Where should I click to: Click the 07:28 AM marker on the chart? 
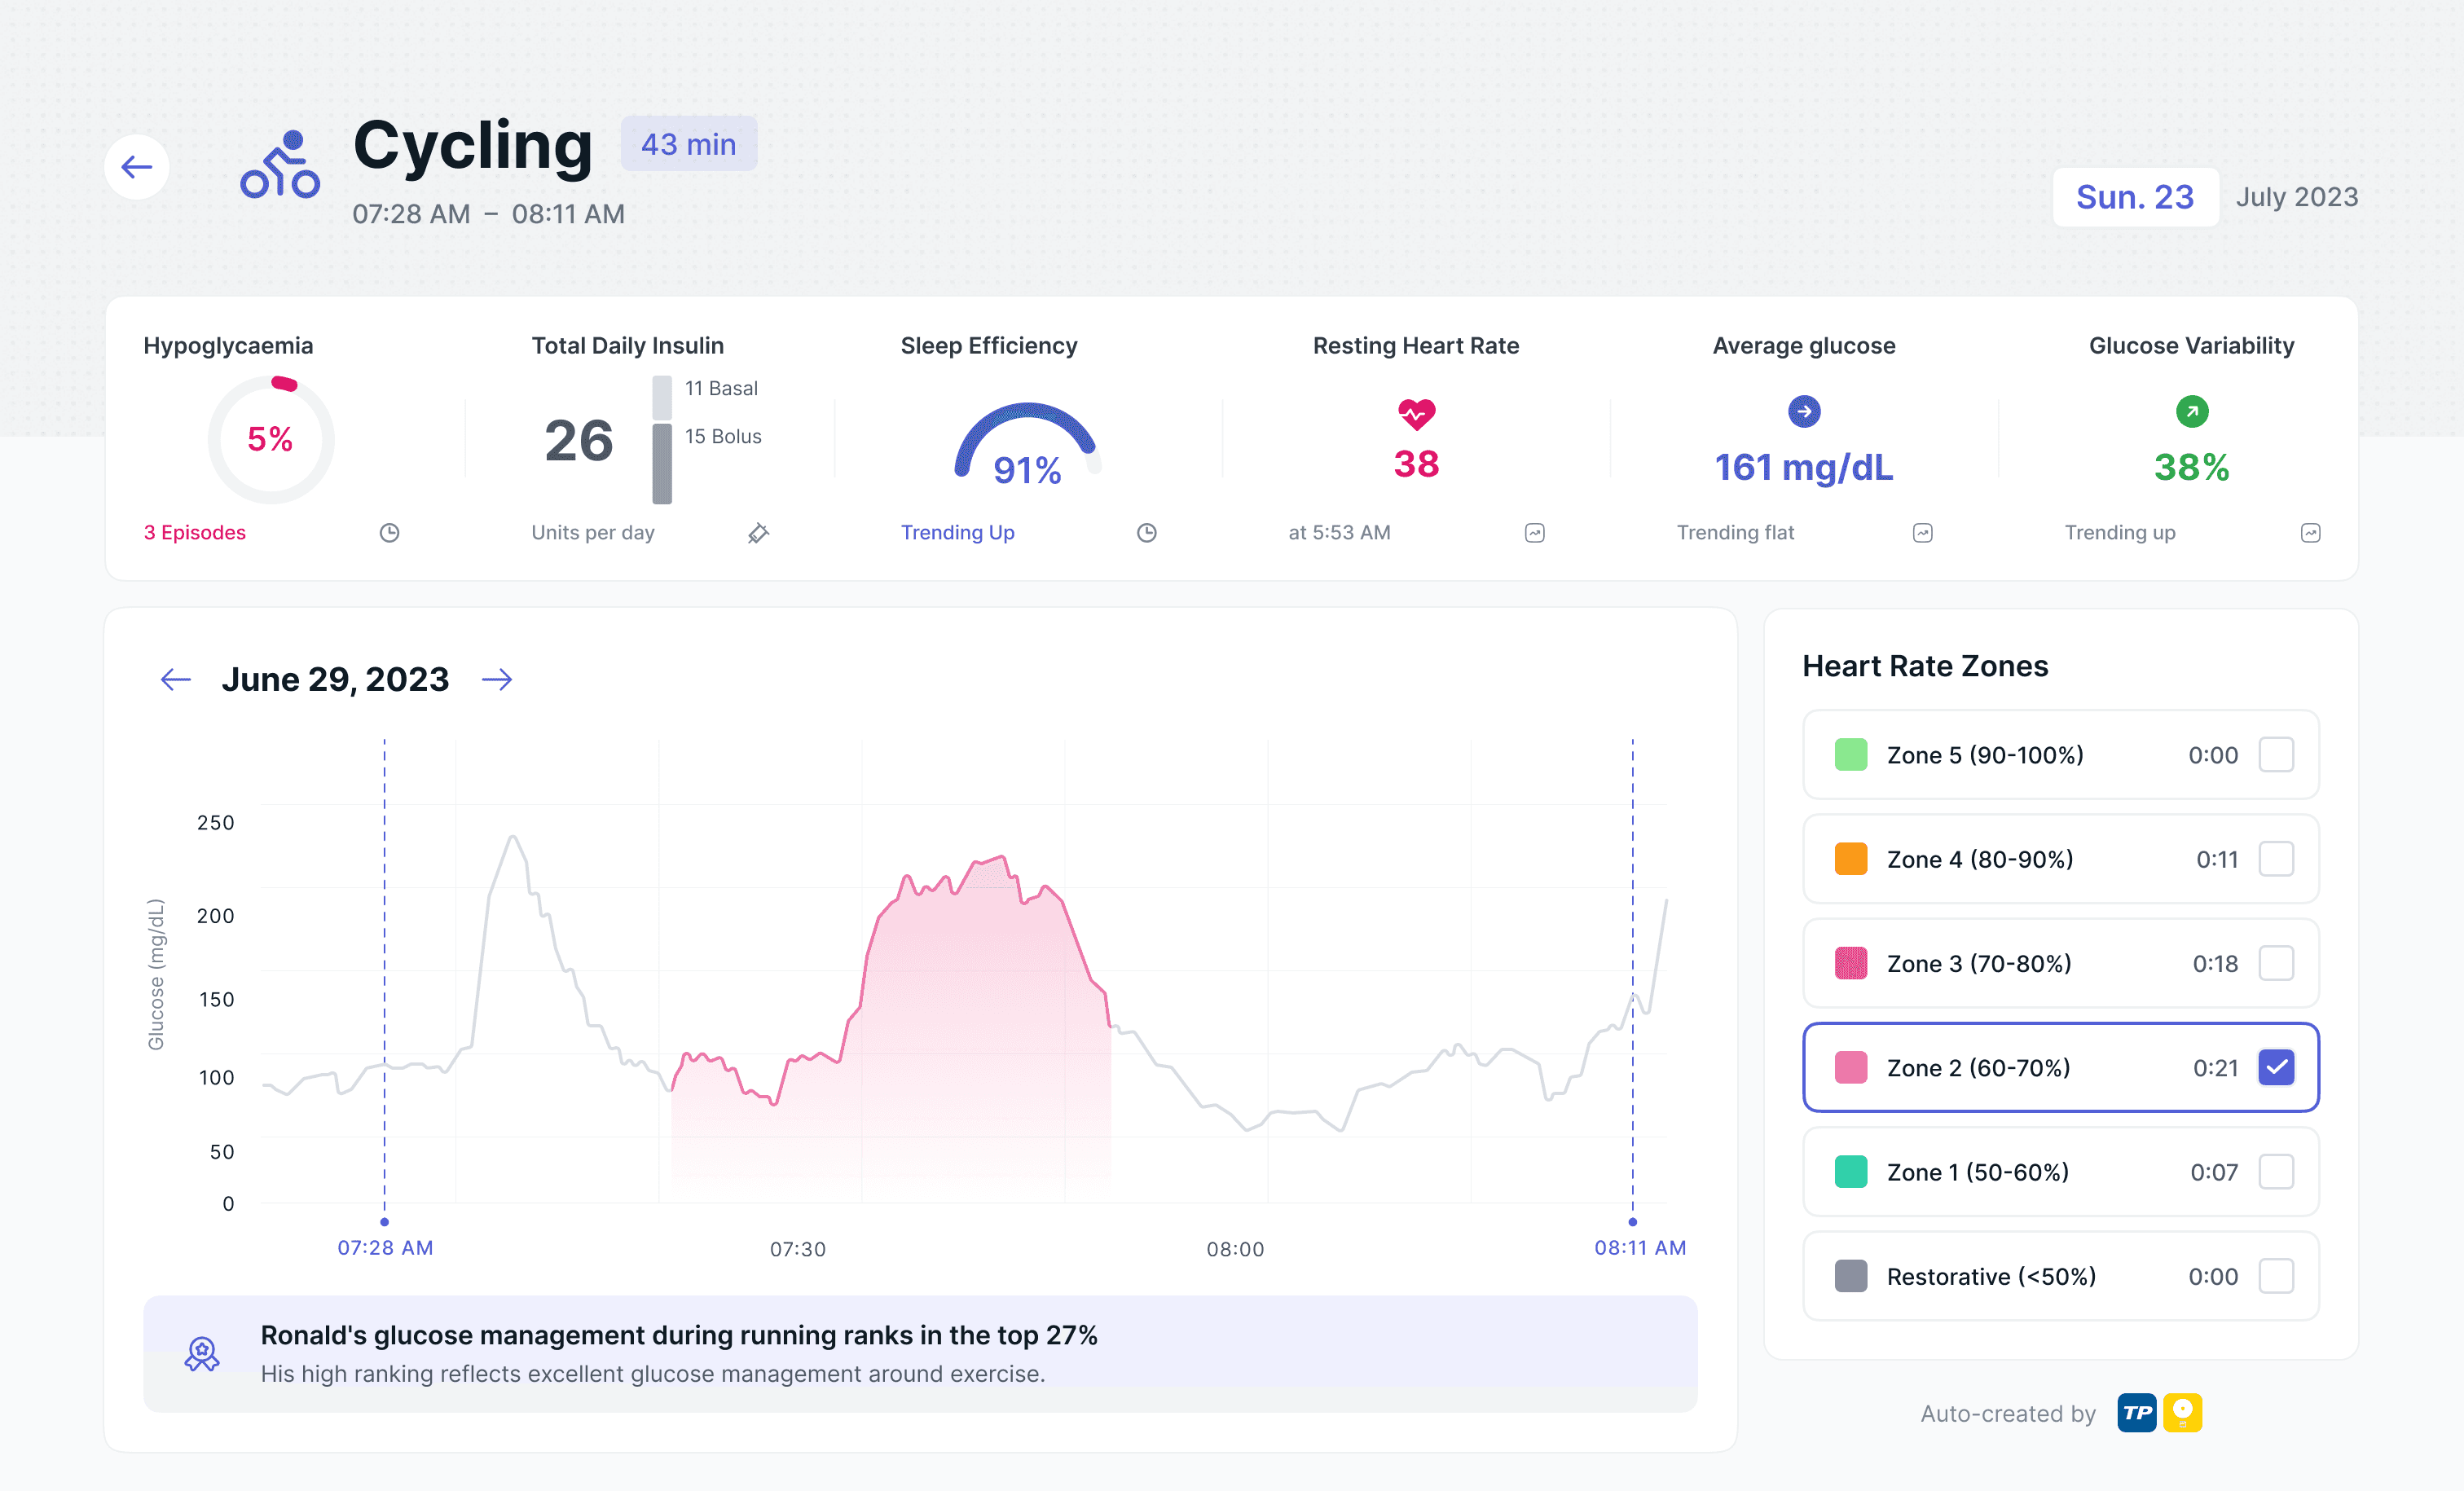pos(385,1247)
